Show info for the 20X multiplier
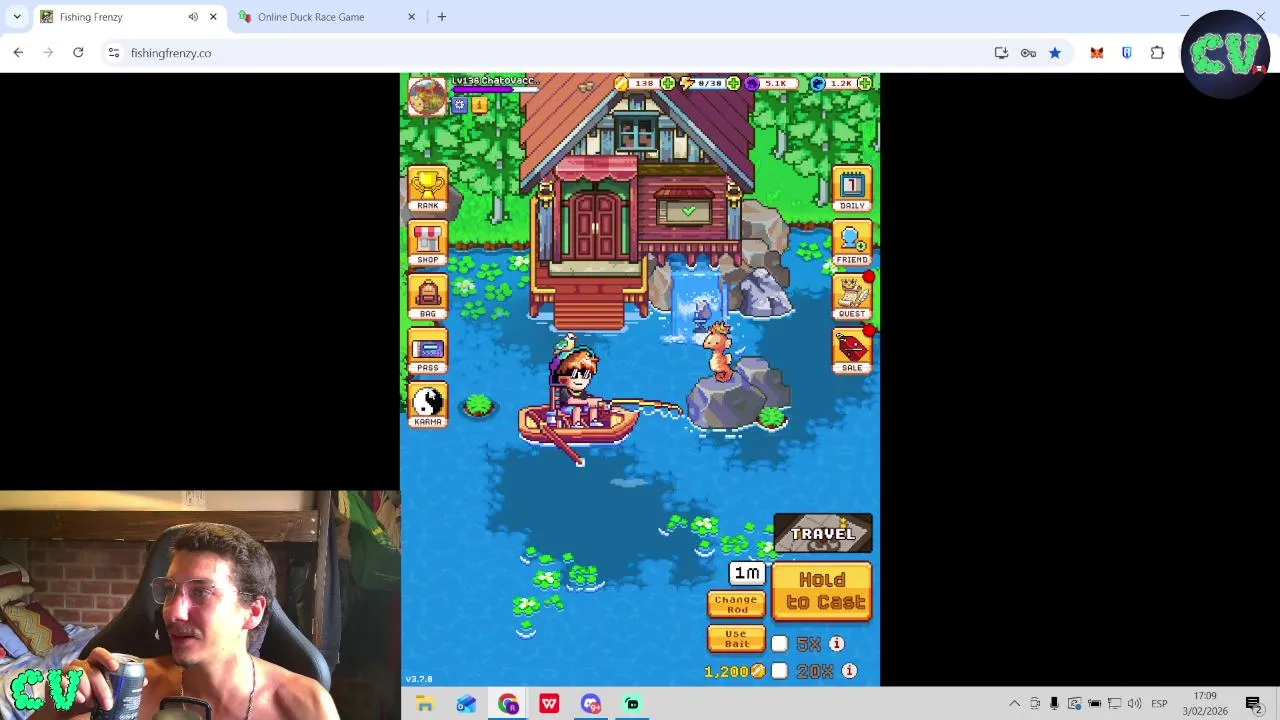Screen dimensions: 1280x720 849,671
